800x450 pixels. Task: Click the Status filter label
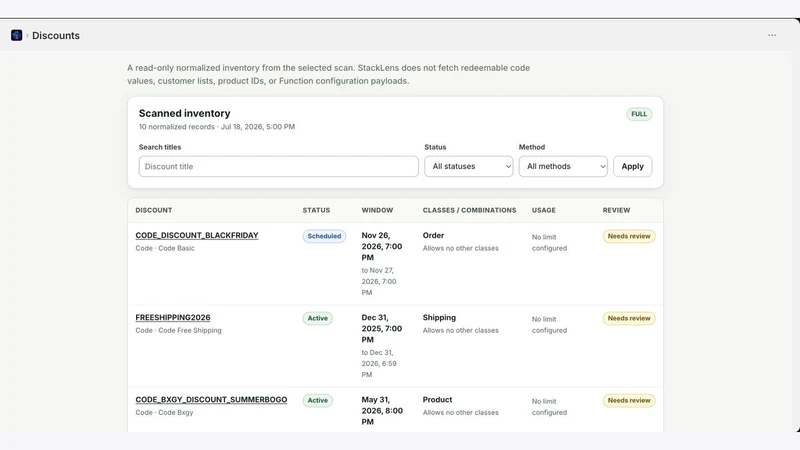point(435,147)
